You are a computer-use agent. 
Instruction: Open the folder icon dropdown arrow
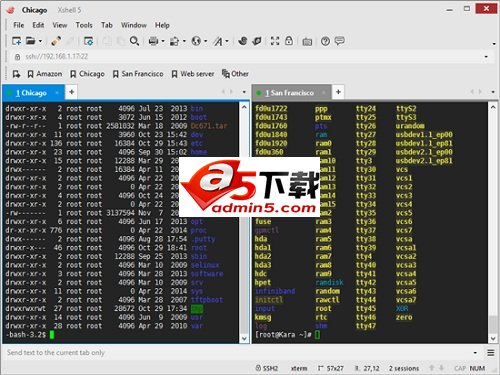[40, 41]
